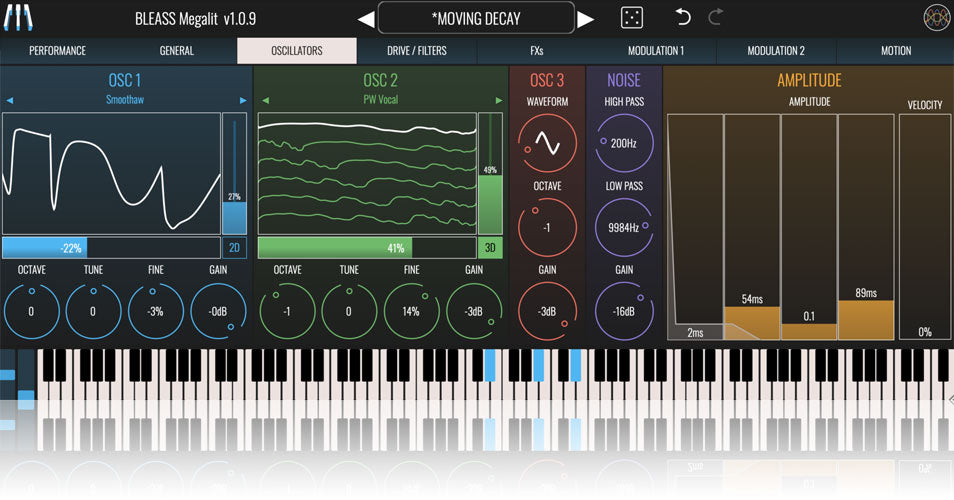The image size is (954, 500).
Task: Toggle OSC 2 3D view button
Action: coord(490,248)
